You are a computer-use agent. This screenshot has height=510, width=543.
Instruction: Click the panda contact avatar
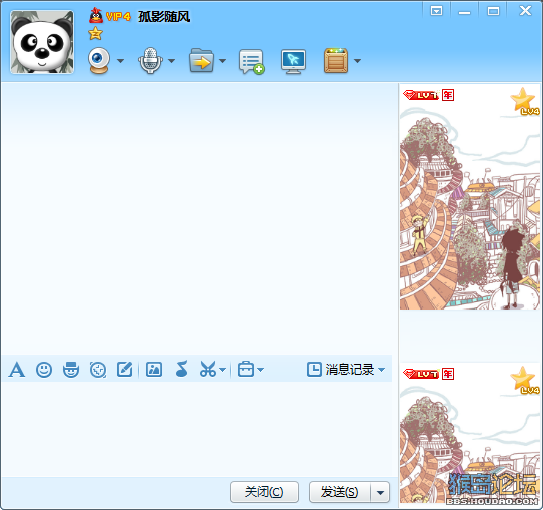[42, 42]
